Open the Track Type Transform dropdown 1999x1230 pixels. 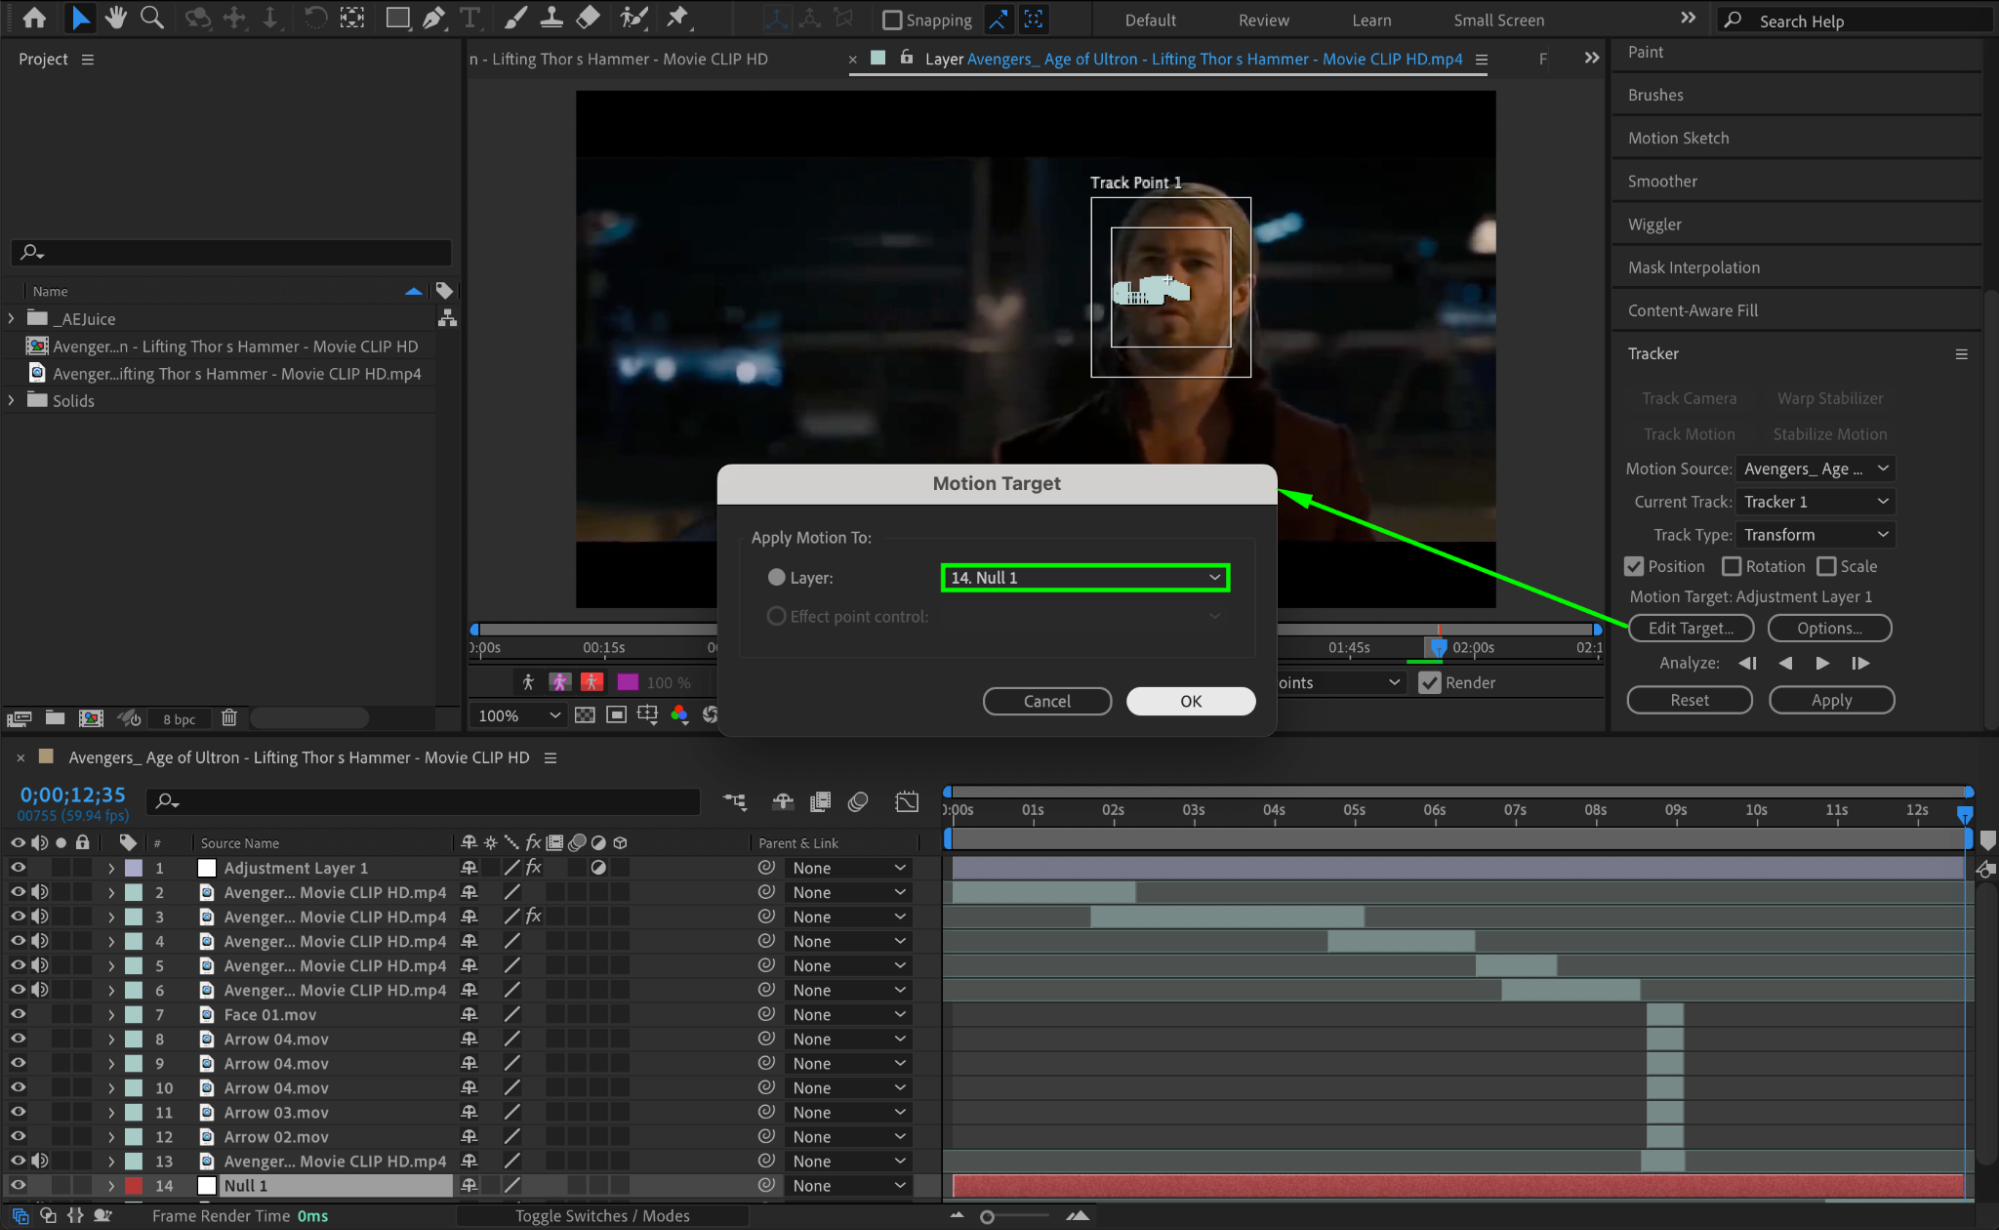pos(1815,535)
